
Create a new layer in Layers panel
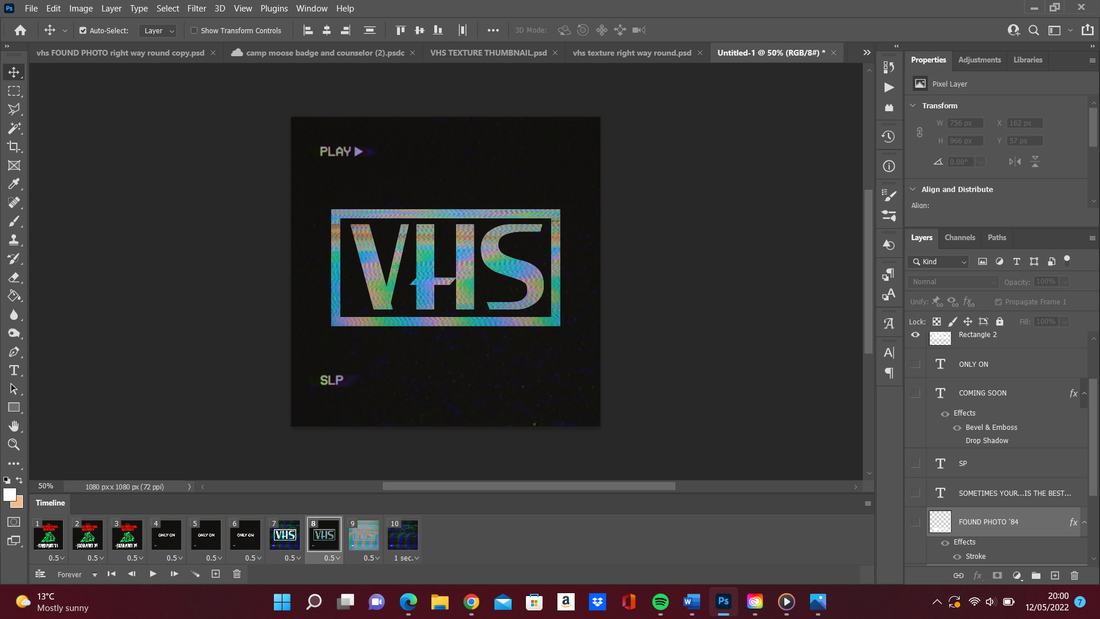pyautogui.click(x=1055, y=575)
